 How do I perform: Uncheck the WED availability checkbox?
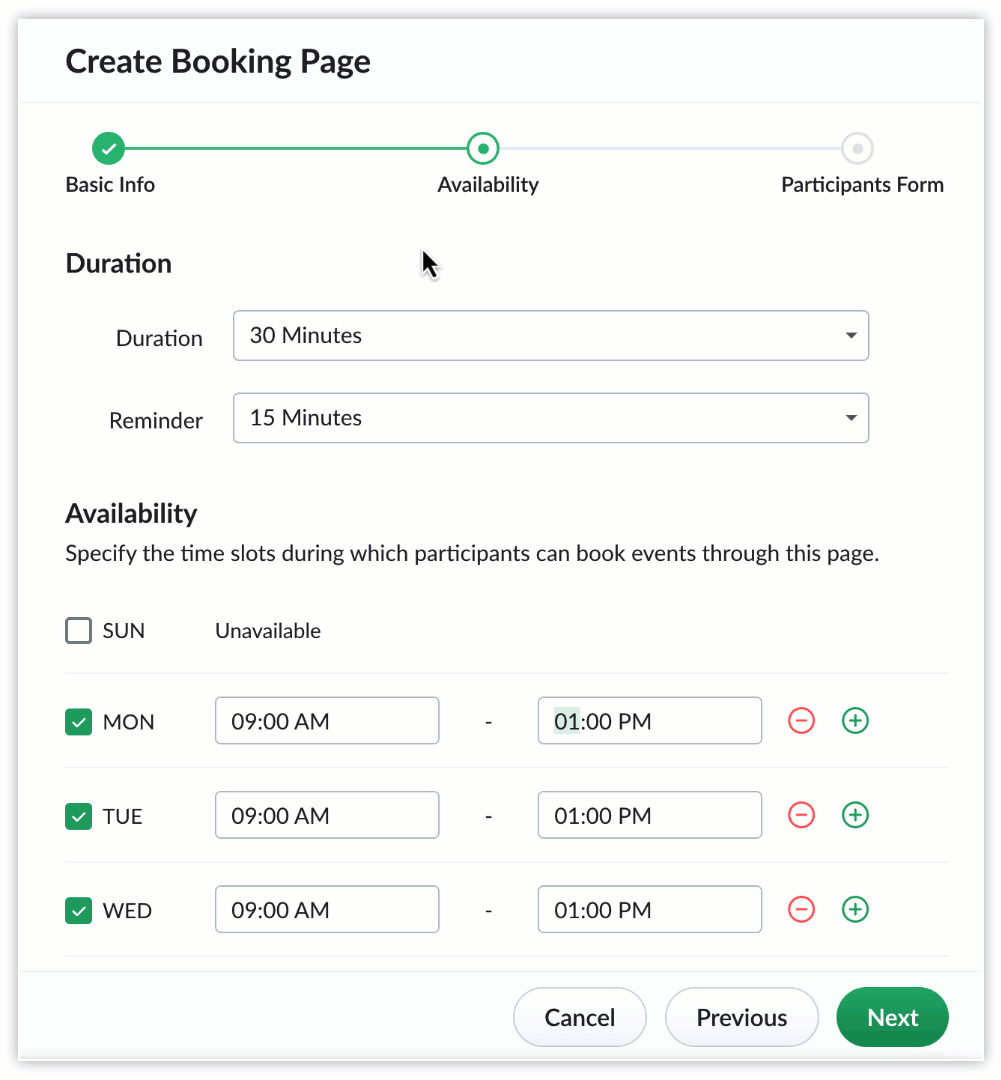[79, 911]
